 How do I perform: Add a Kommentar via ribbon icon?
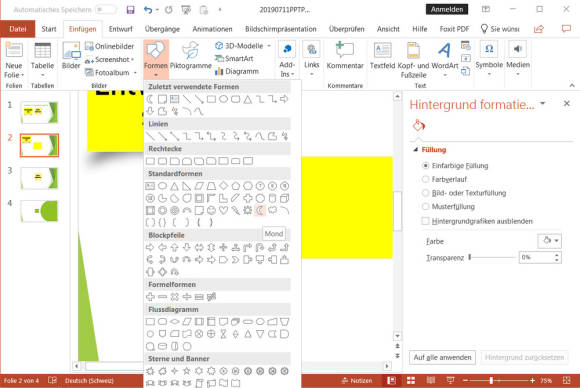coord(345,55)
